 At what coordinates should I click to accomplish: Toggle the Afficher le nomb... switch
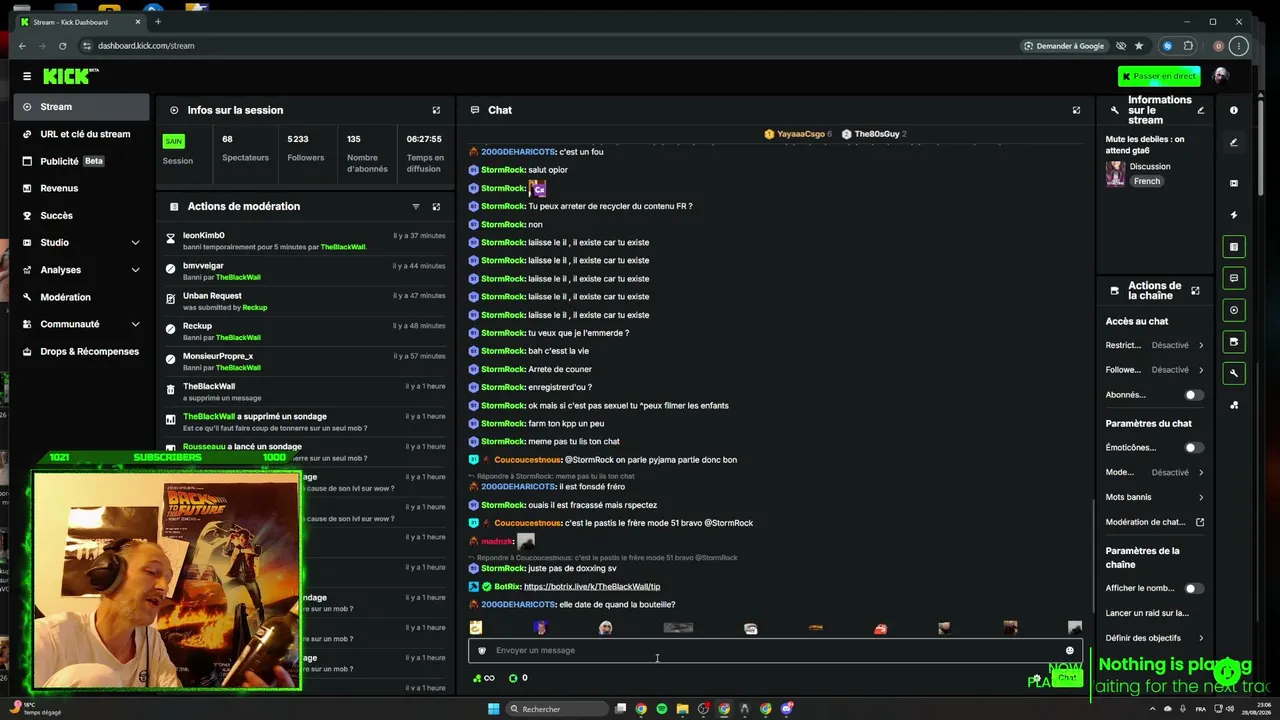coord(1193,589)
